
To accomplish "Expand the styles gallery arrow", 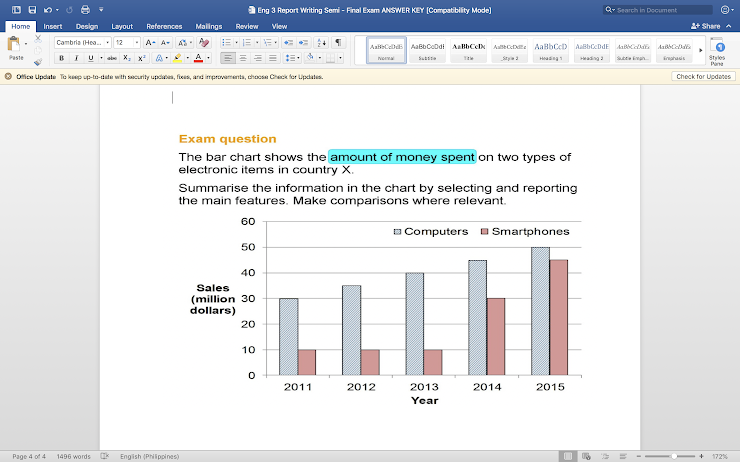I will click(700, 50).
